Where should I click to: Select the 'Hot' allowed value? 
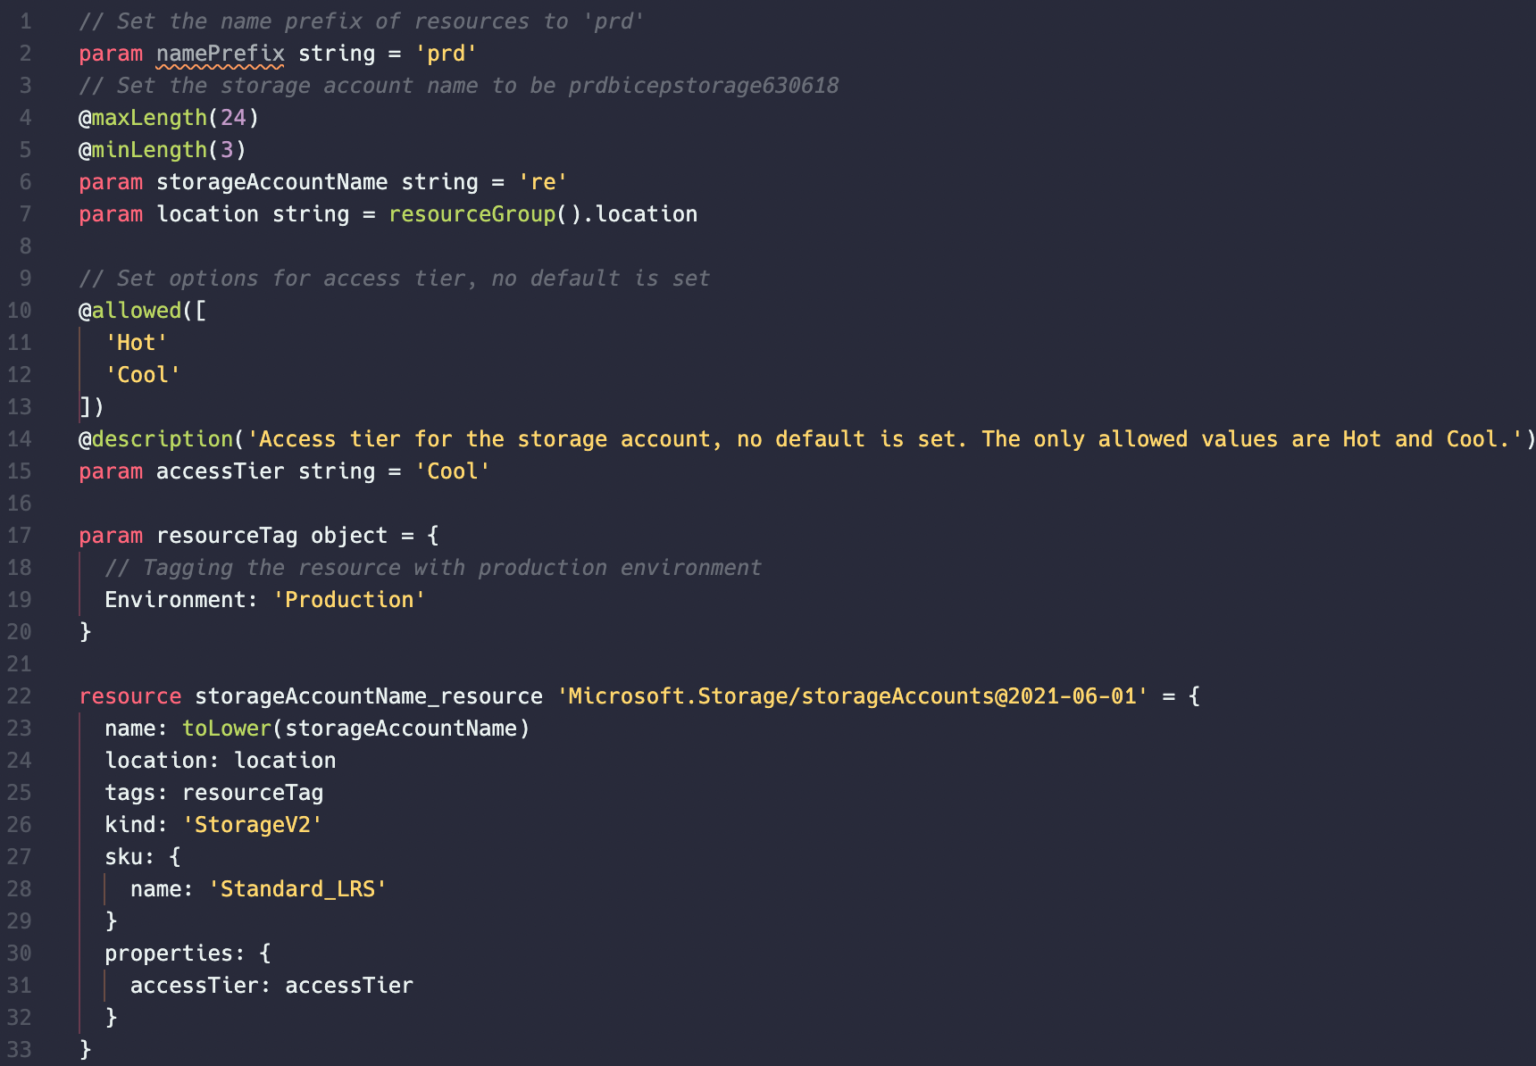point(137,343)
